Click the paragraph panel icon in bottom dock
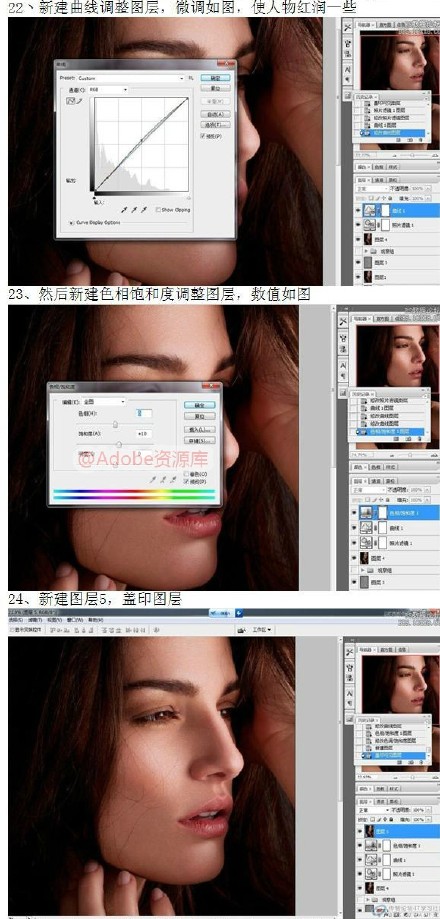The height and width of the screenshot is (919, 440). click(350, 703)
